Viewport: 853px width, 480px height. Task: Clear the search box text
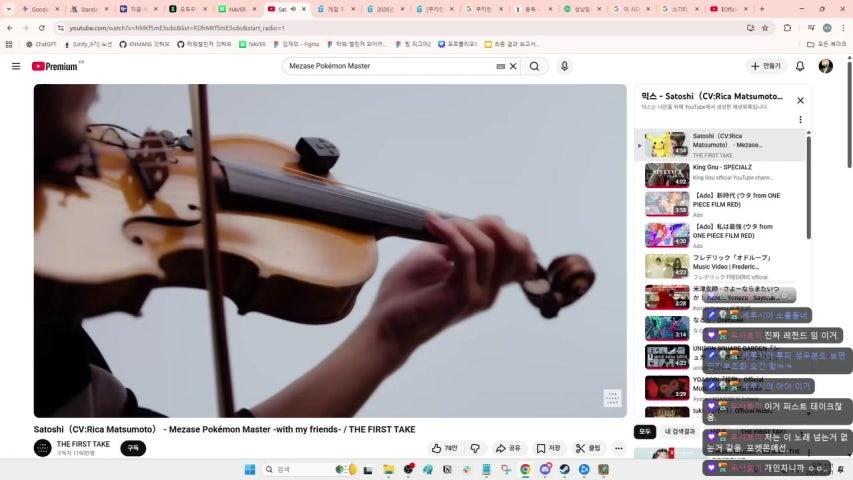pos(513,66)
